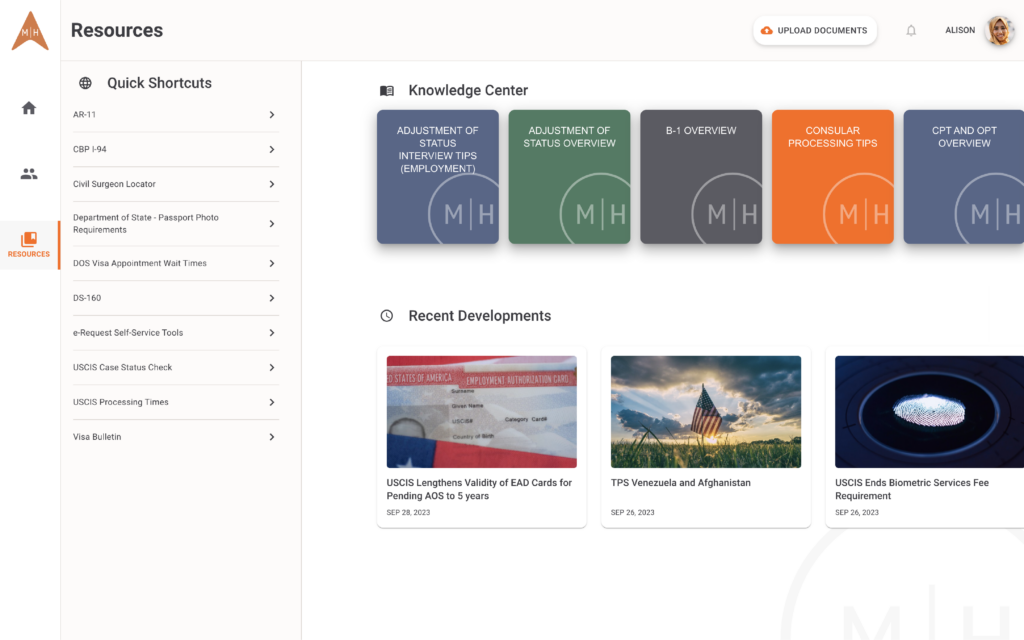The image size is (1024, 640).
Task: Click the SEP 28, 2023 date
Action: tap(408, 513)
